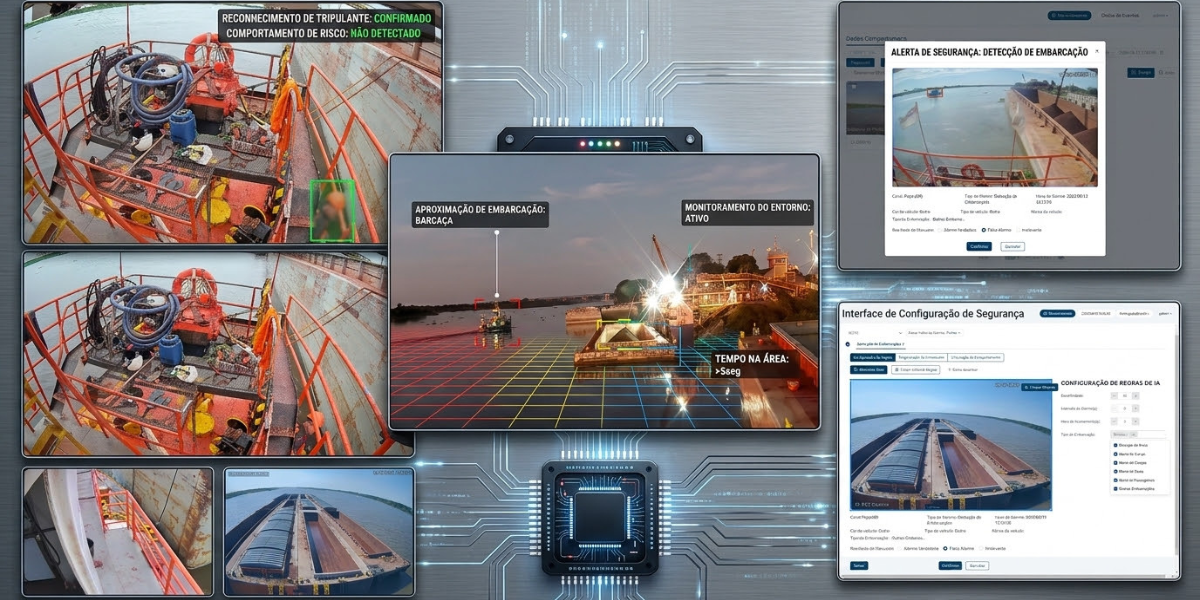Open the Tipo de Embarcação dropdown
This screenshot has width=1200, height=600.
coord(1138,434)
